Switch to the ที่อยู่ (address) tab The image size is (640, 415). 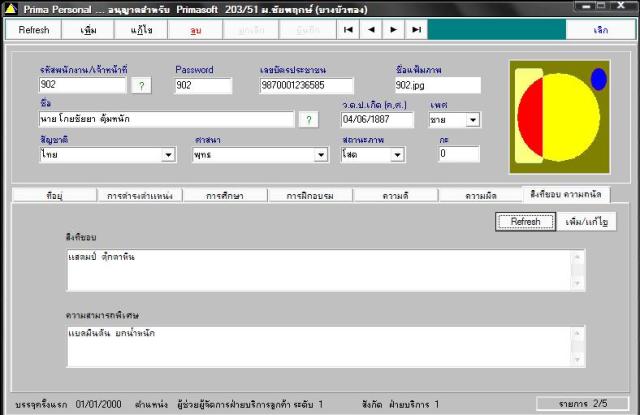(54, 195)
